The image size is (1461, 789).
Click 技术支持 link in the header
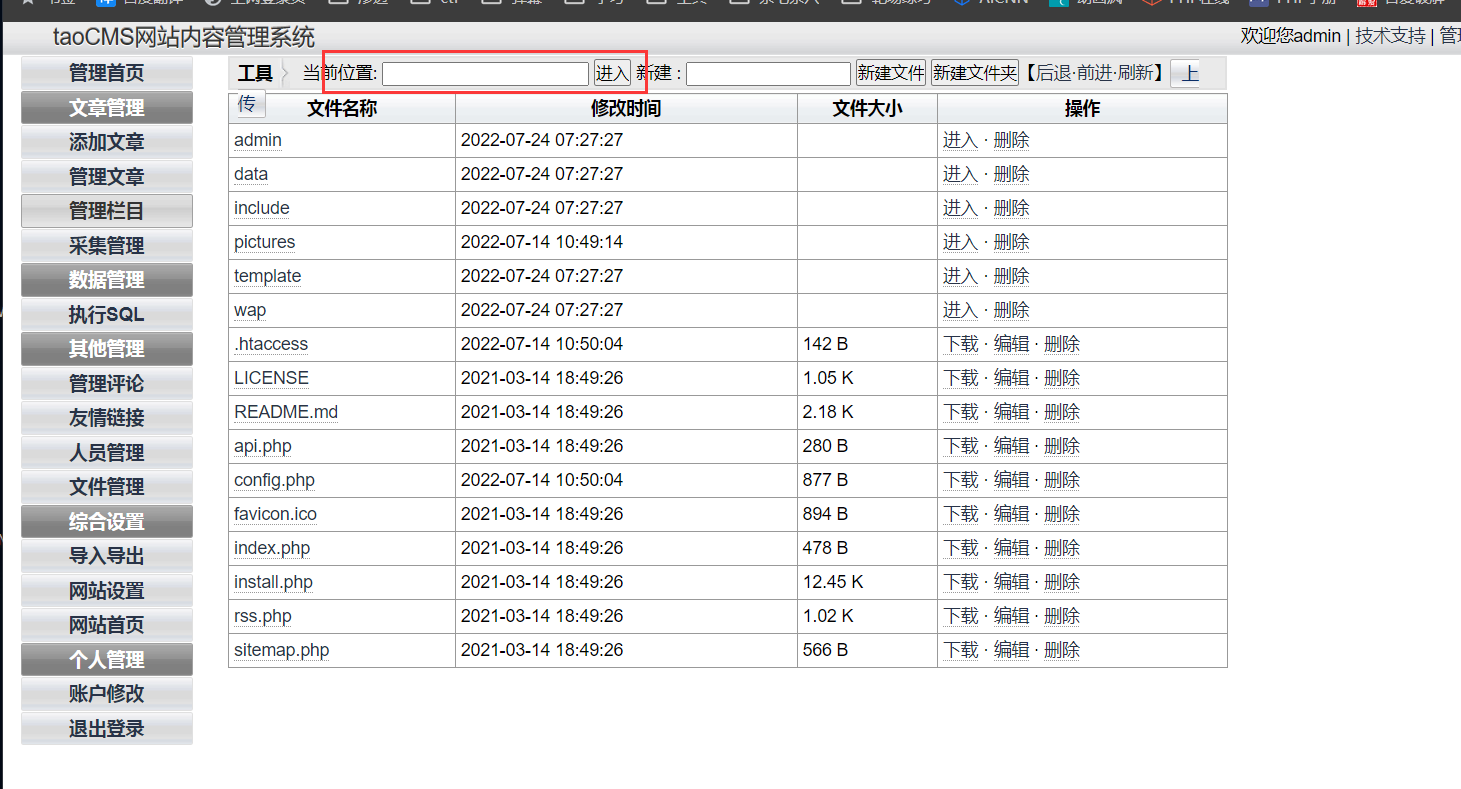pos(1390,36)
